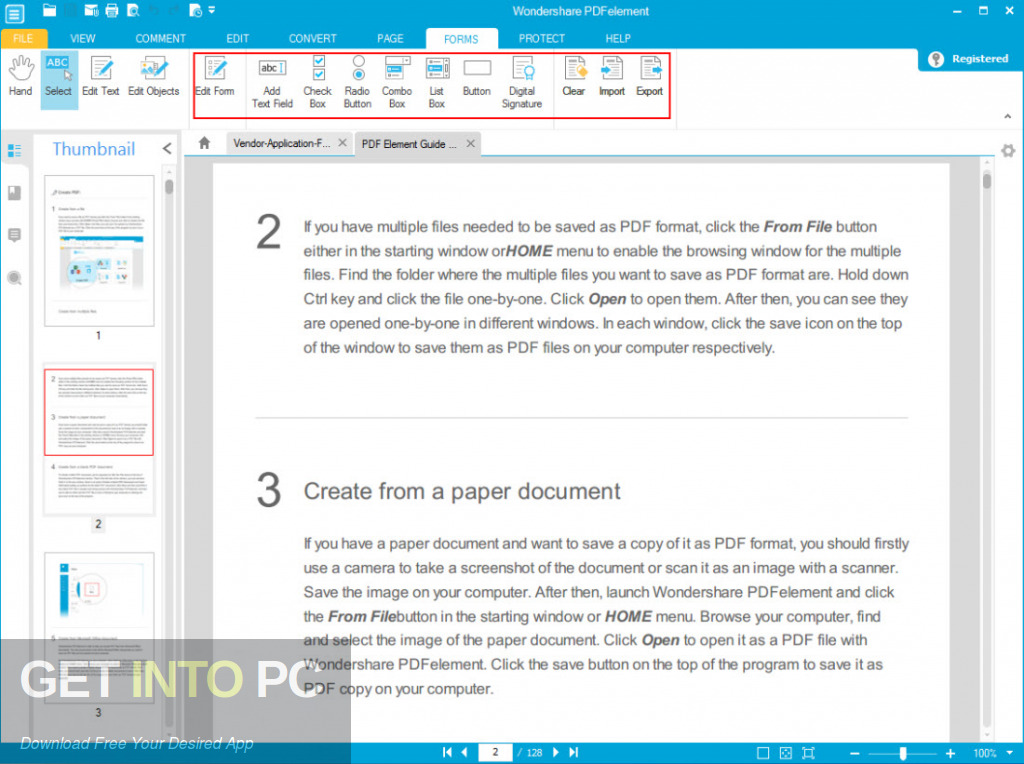1024x764 pixels.
Task: Switch to the PROTECT tab
Action: tap(542, 39)
